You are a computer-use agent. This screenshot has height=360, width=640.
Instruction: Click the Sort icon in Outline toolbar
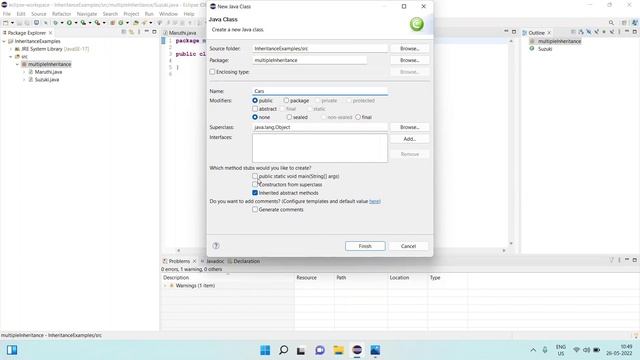(x=581, y=32)
